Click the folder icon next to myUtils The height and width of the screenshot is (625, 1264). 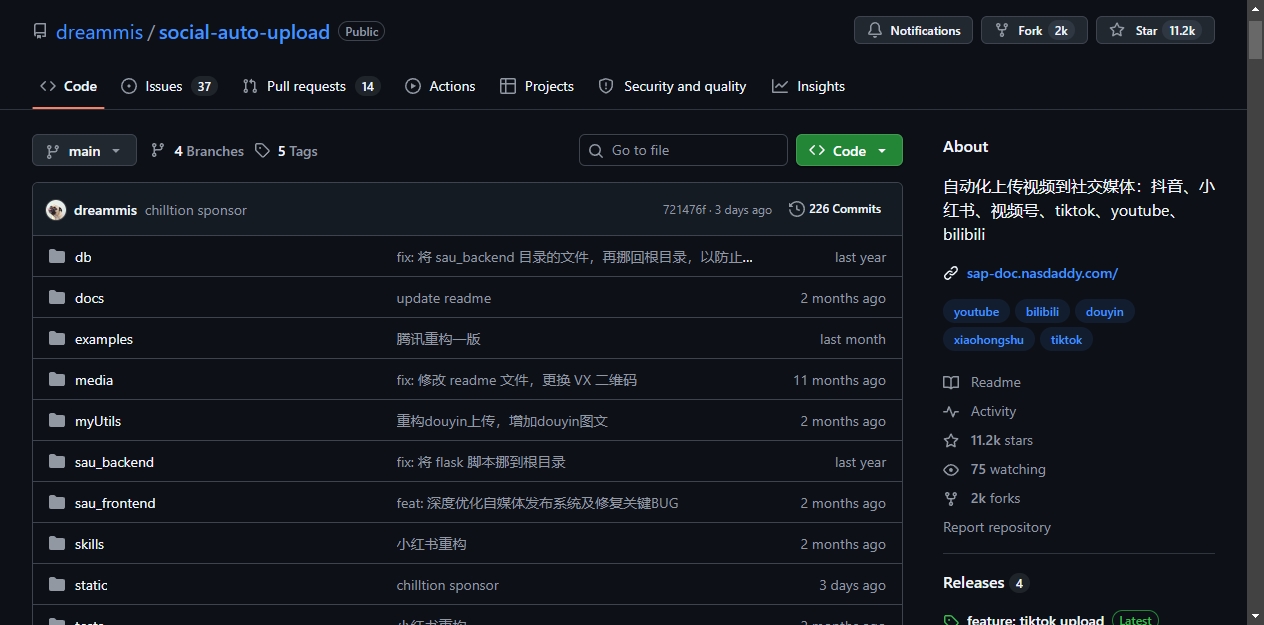tap(57, 421)
